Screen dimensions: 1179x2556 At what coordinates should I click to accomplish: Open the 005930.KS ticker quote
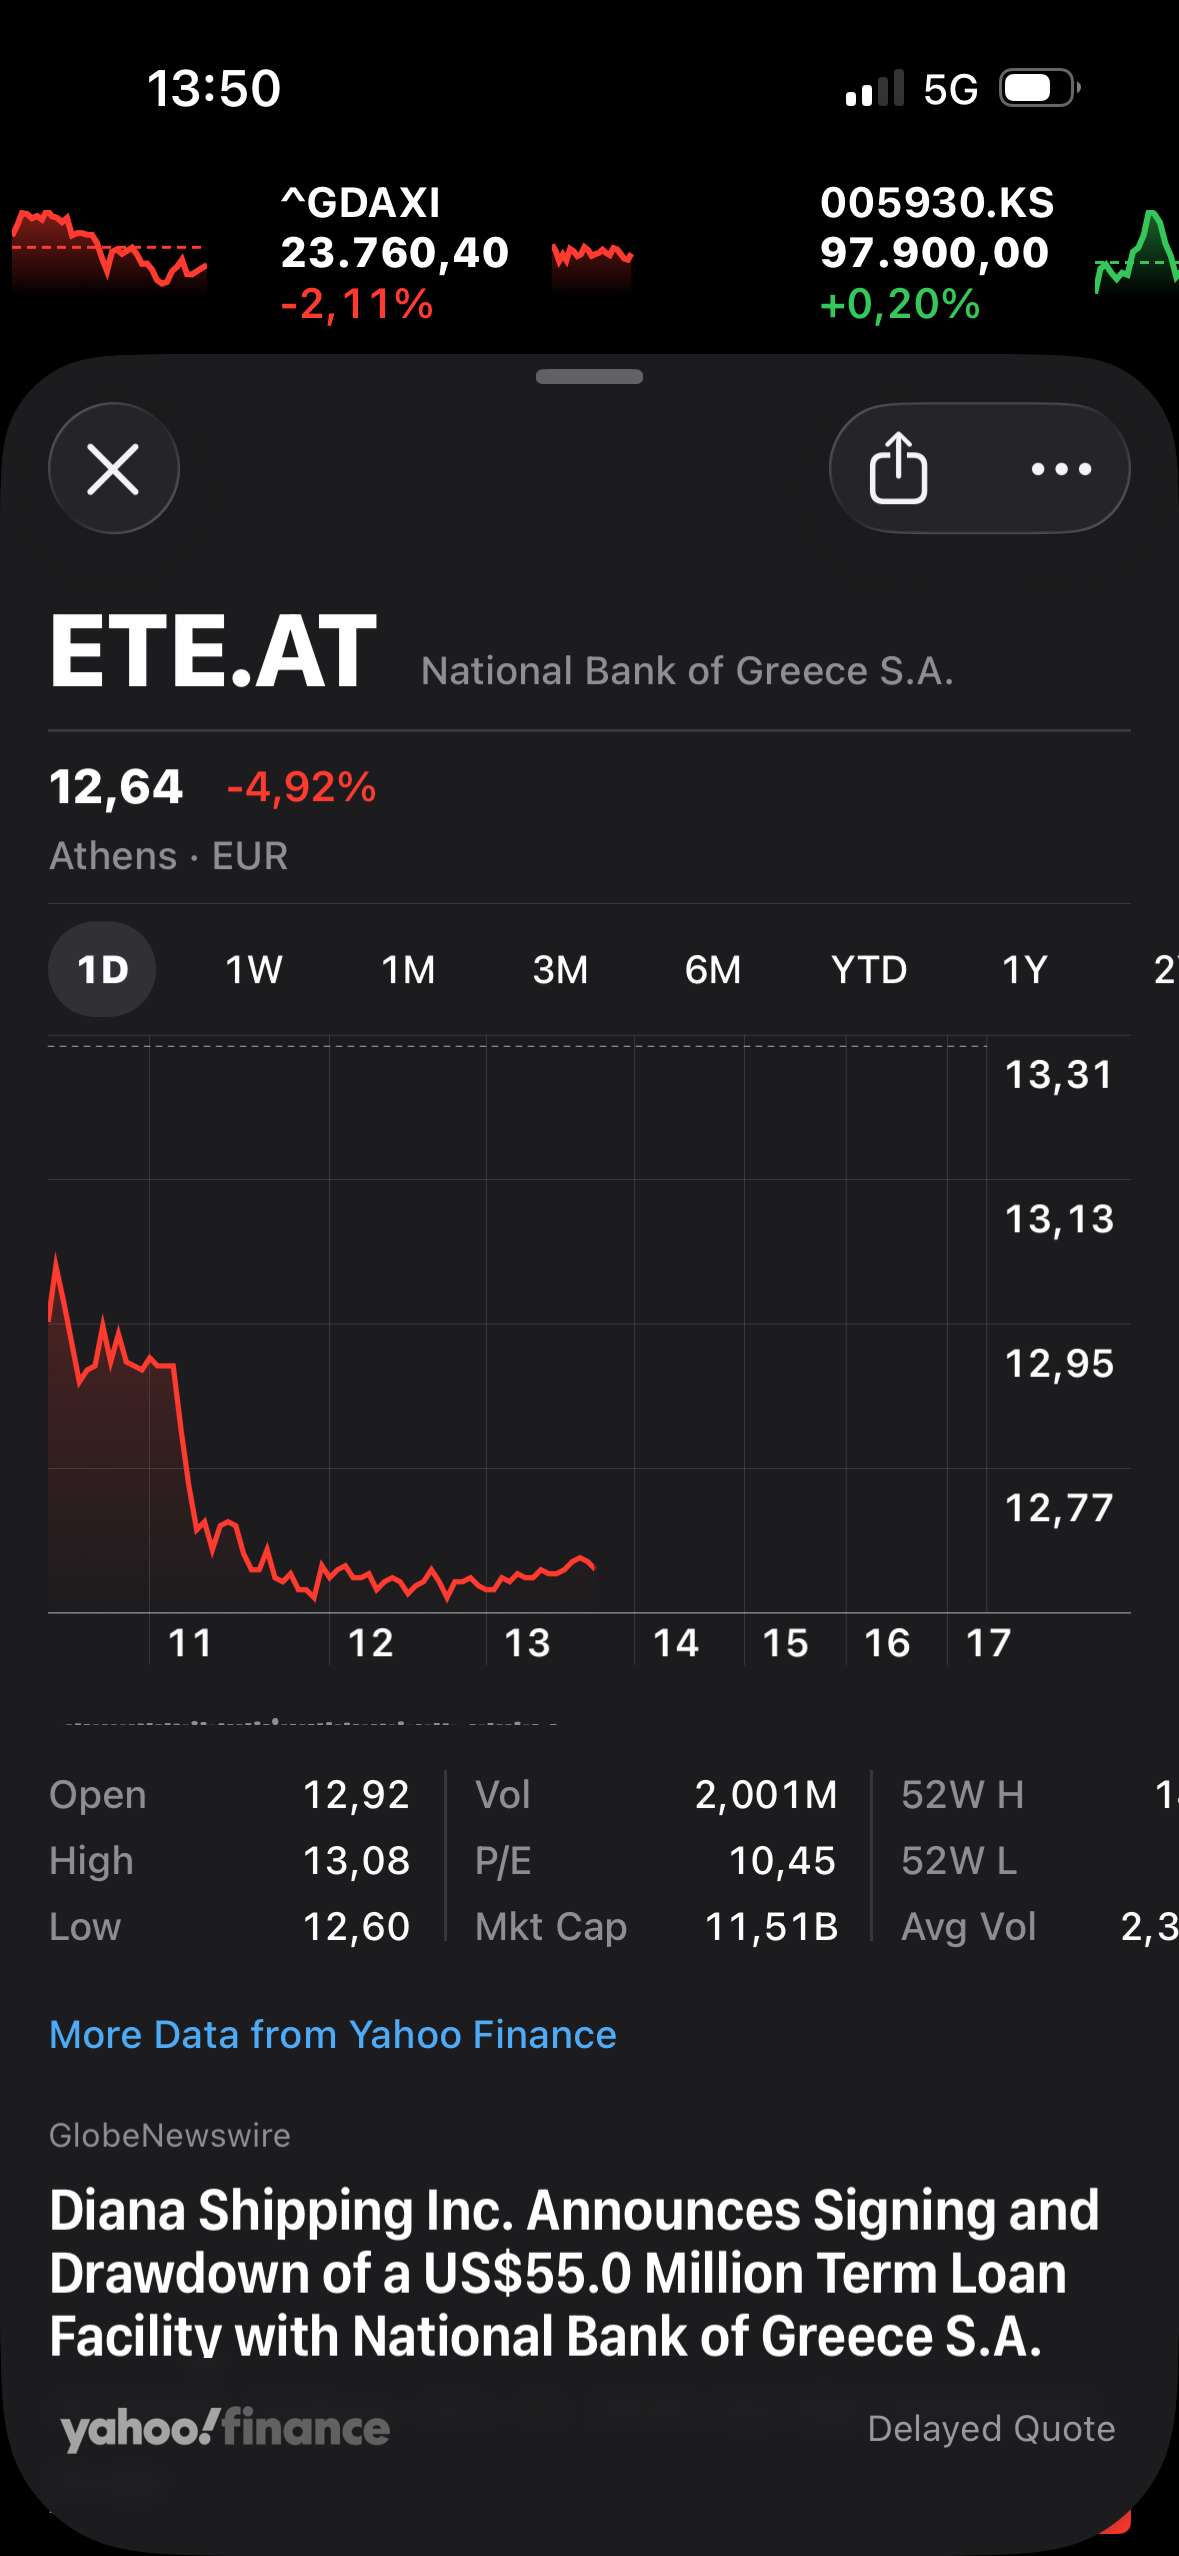tap(935, 252)
